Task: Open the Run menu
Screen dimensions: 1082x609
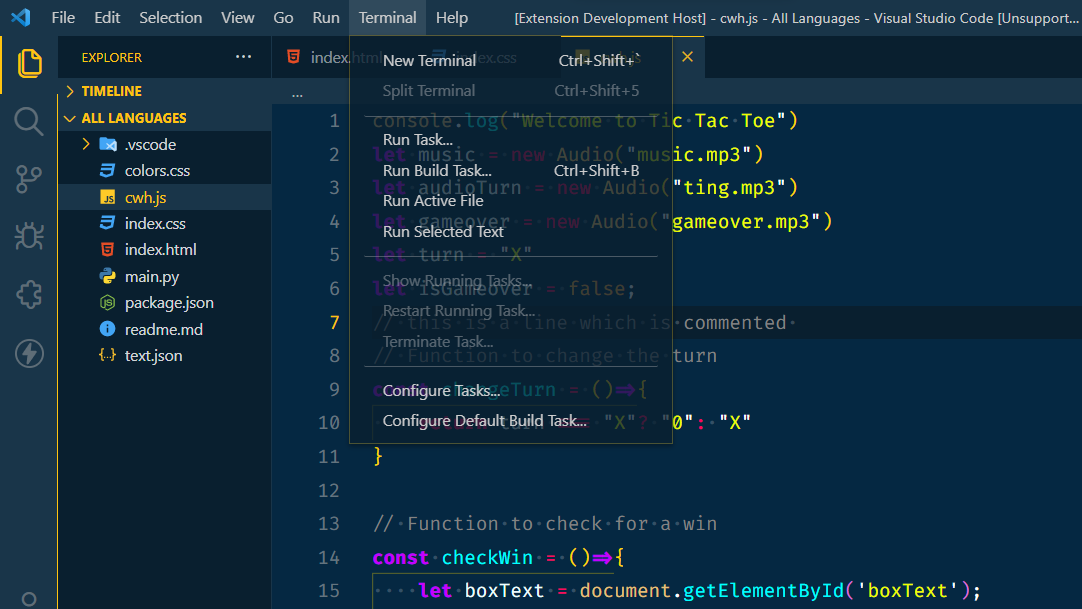Action: click(x=326, y=18)
